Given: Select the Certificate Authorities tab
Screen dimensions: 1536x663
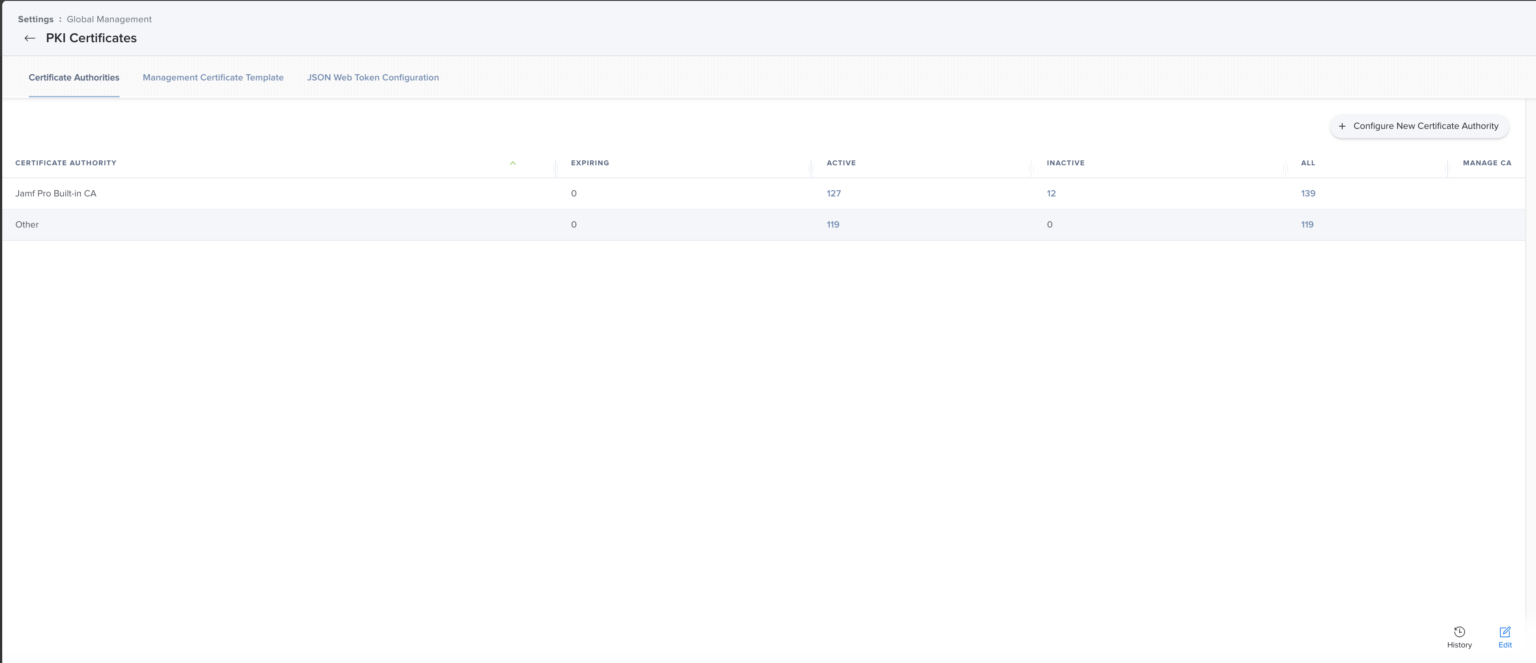Looking at the screenshot, I should pos(73,77).
